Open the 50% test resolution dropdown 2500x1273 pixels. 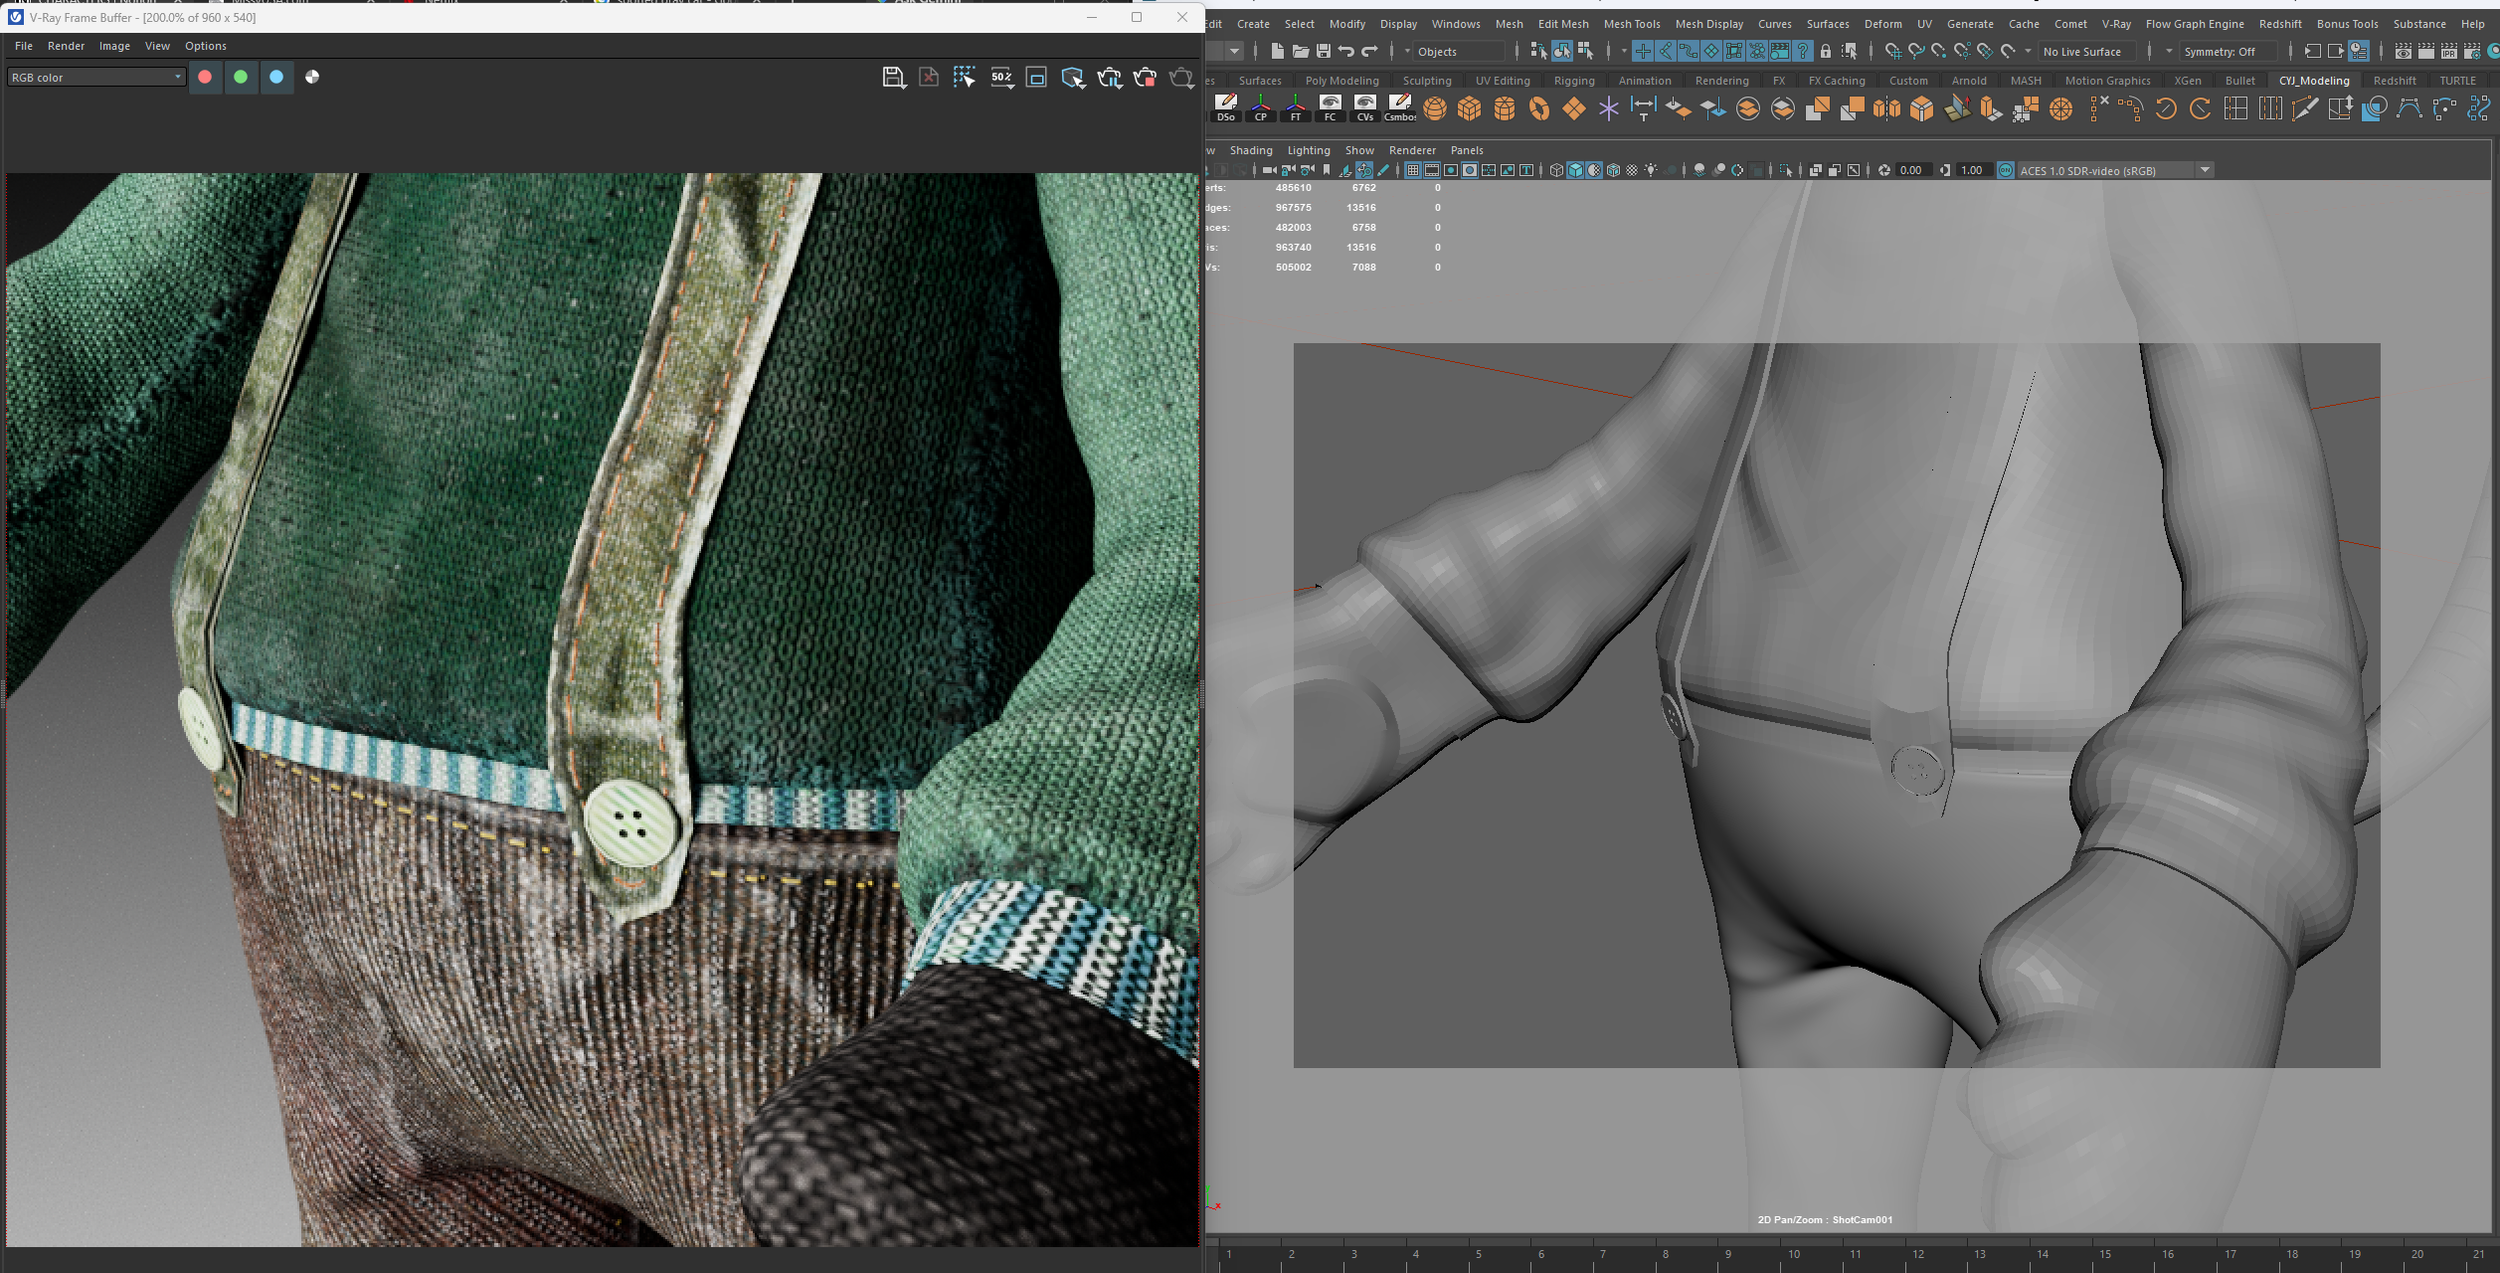click(1001, 77)
